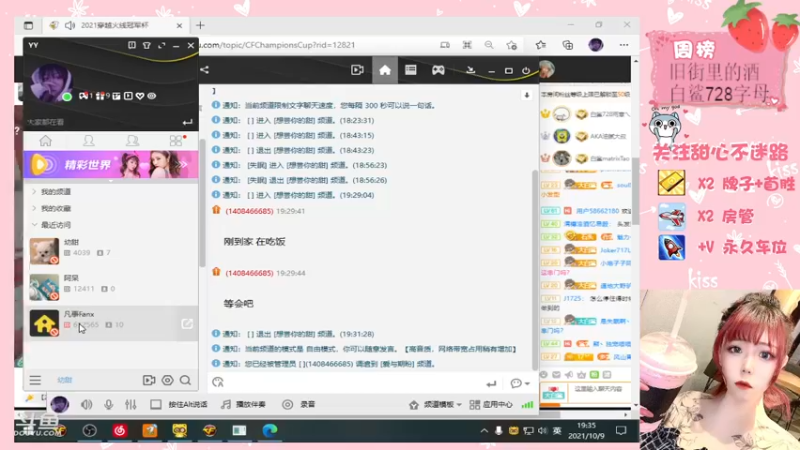The width and height of the screenshot is (800, 450).
Task: Open the audio mixer sliders icon
Action: coord(131,405)
